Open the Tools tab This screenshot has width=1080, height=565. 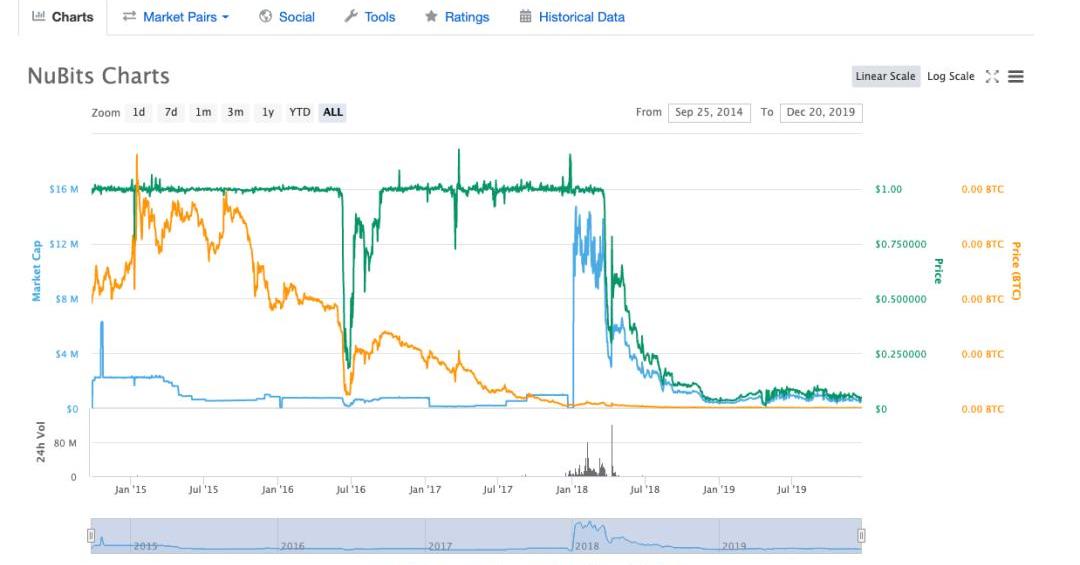[369, 17]
